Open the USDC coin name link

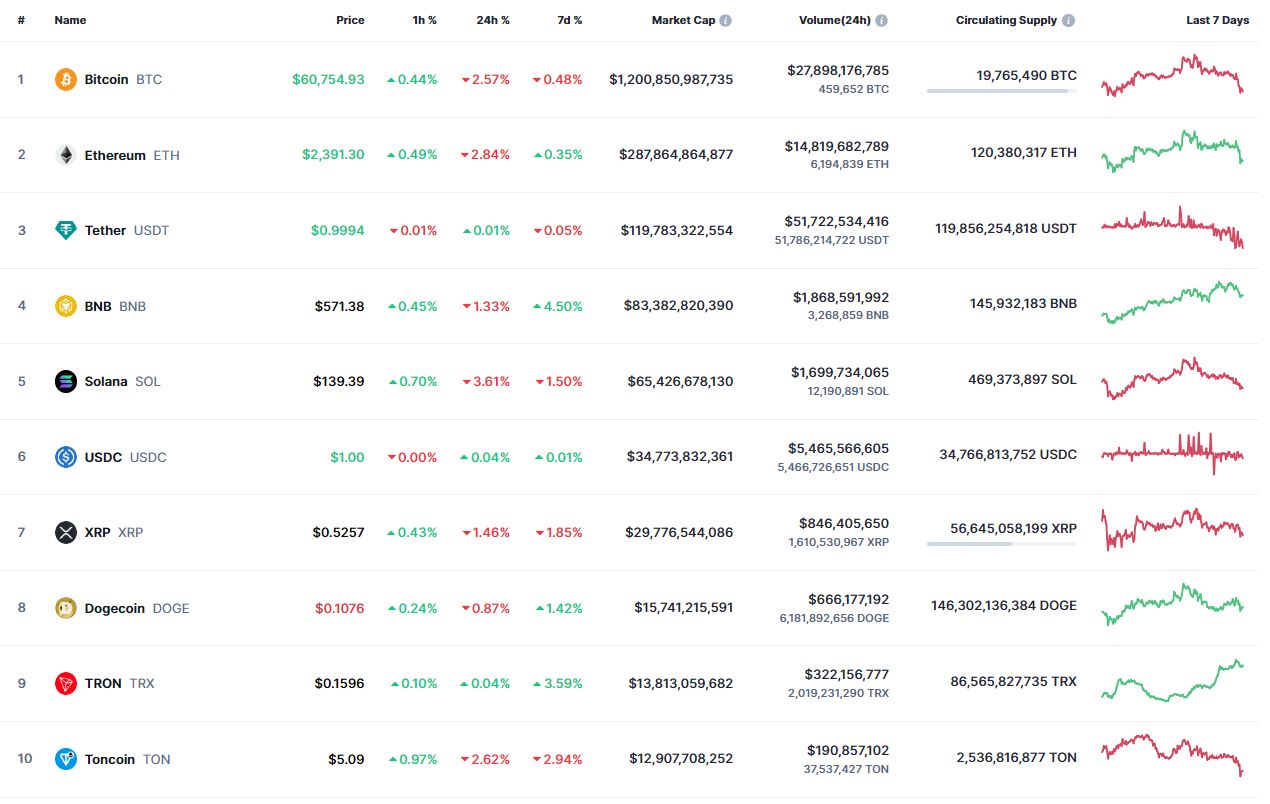103,457
